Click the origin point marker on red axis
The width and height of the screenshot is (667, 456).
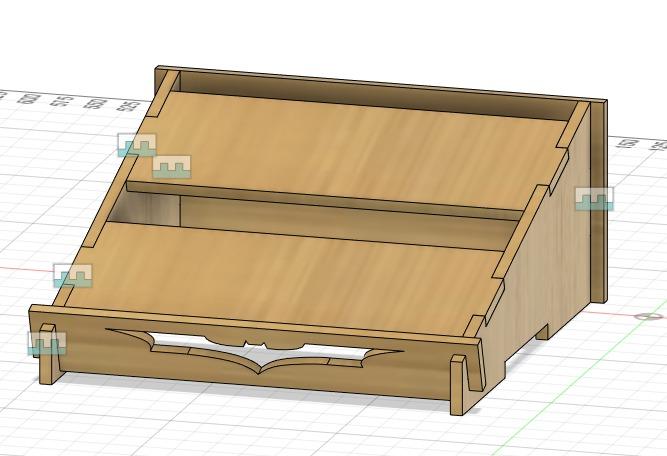(649, 316)
